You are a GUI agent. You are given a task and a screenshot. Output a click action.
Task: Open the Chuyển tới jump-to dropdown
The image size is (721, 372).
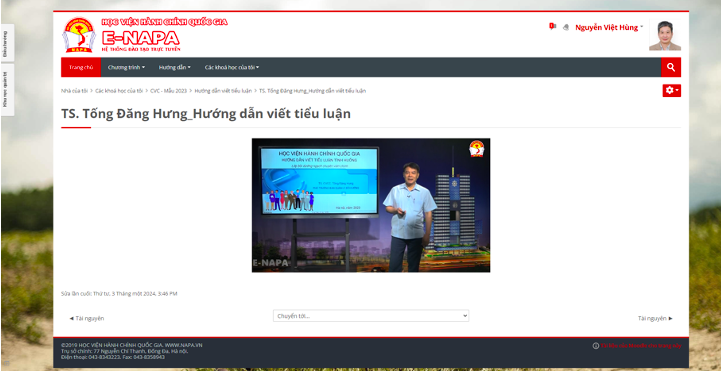(371, 316)
